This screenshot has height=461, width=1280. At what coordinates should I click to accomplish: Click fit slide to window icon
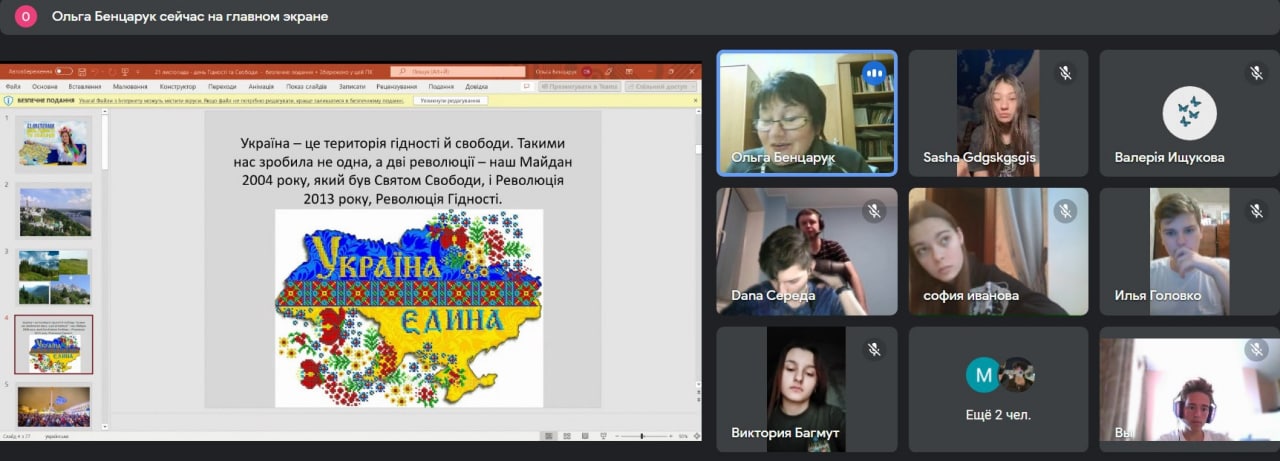tap(695, 436)
